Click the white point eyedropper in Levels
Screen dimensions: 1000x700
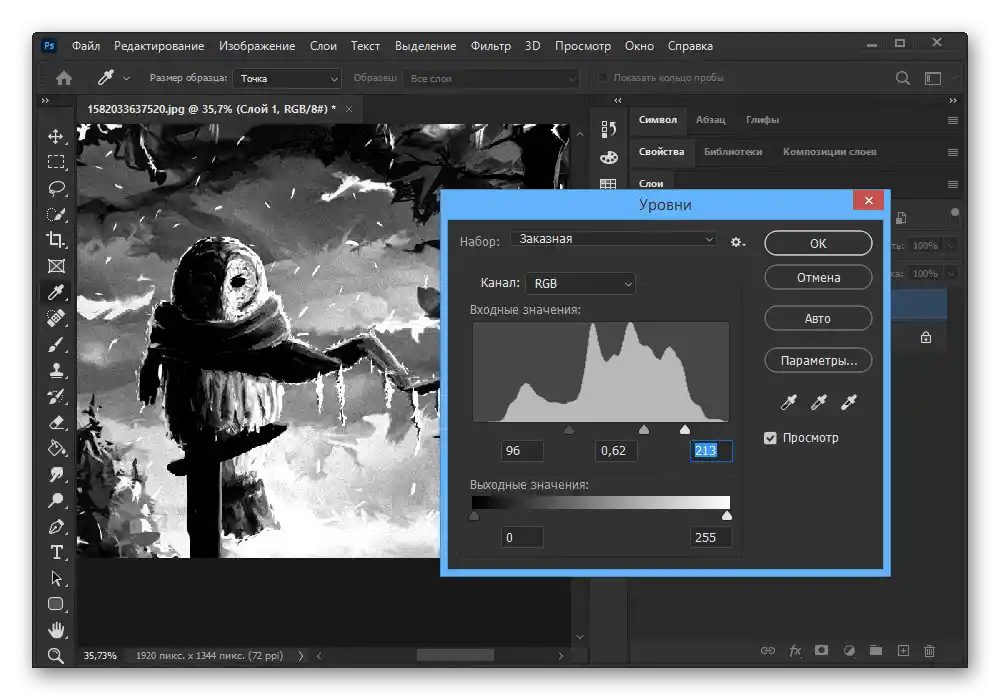[x=848, y=402]
